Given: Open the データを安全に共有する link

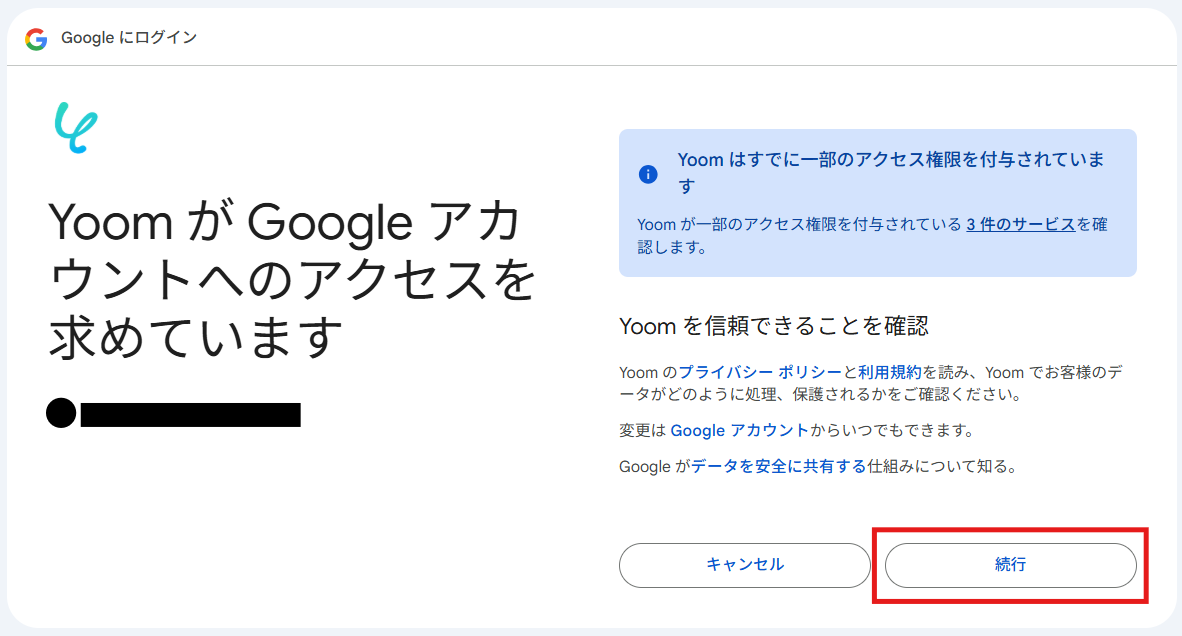Looking at the screenshot, I should pos(778,466).
